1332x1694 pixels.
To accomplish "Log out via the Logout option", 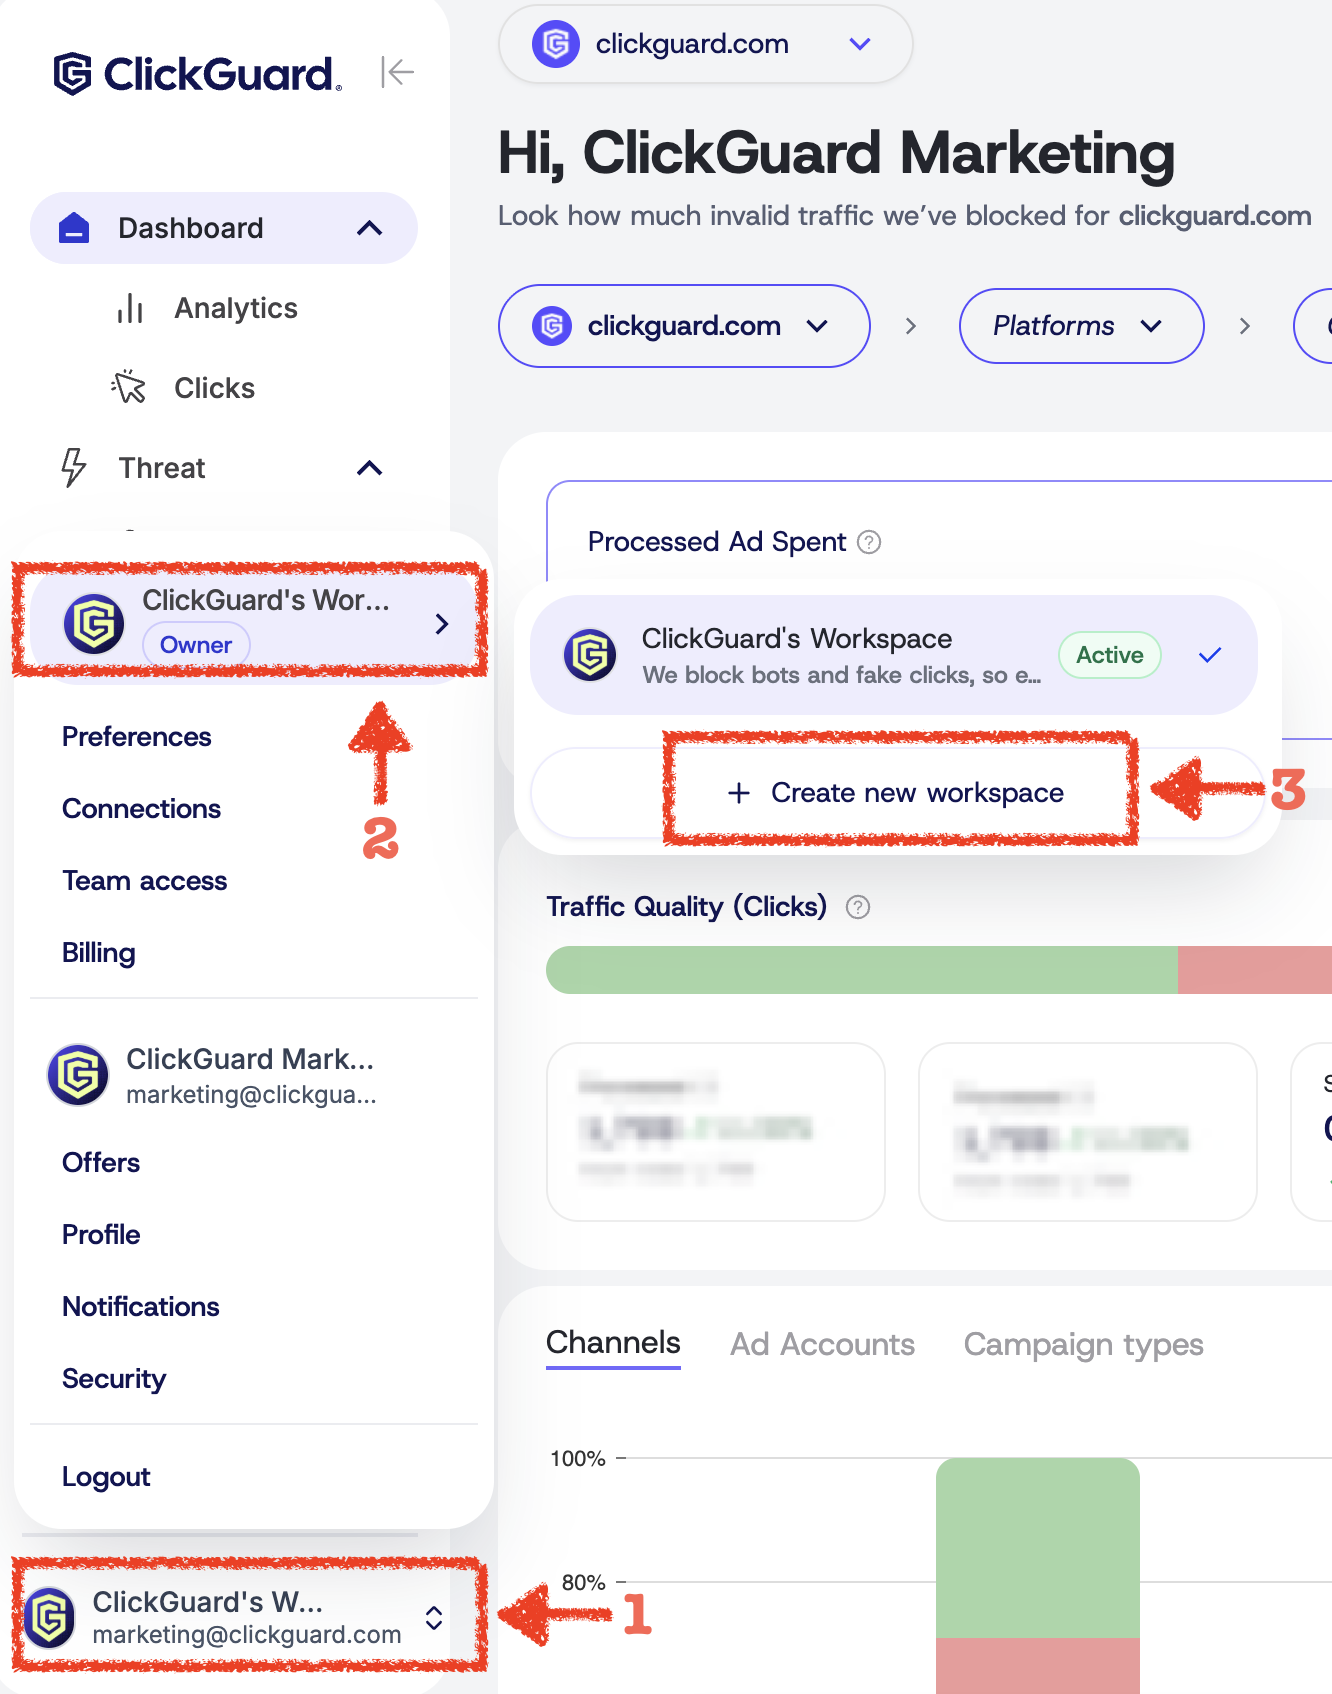I will tap(106, 1477).
